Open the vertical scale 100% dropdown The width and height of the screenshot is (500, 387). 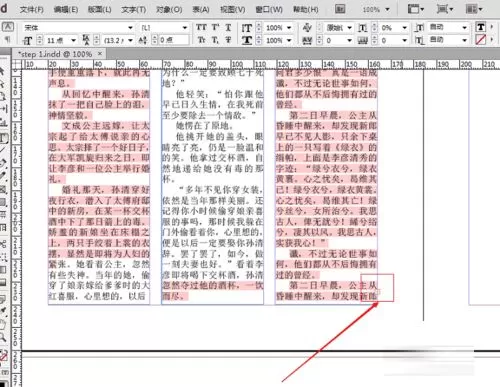click(x=289, y=28)
